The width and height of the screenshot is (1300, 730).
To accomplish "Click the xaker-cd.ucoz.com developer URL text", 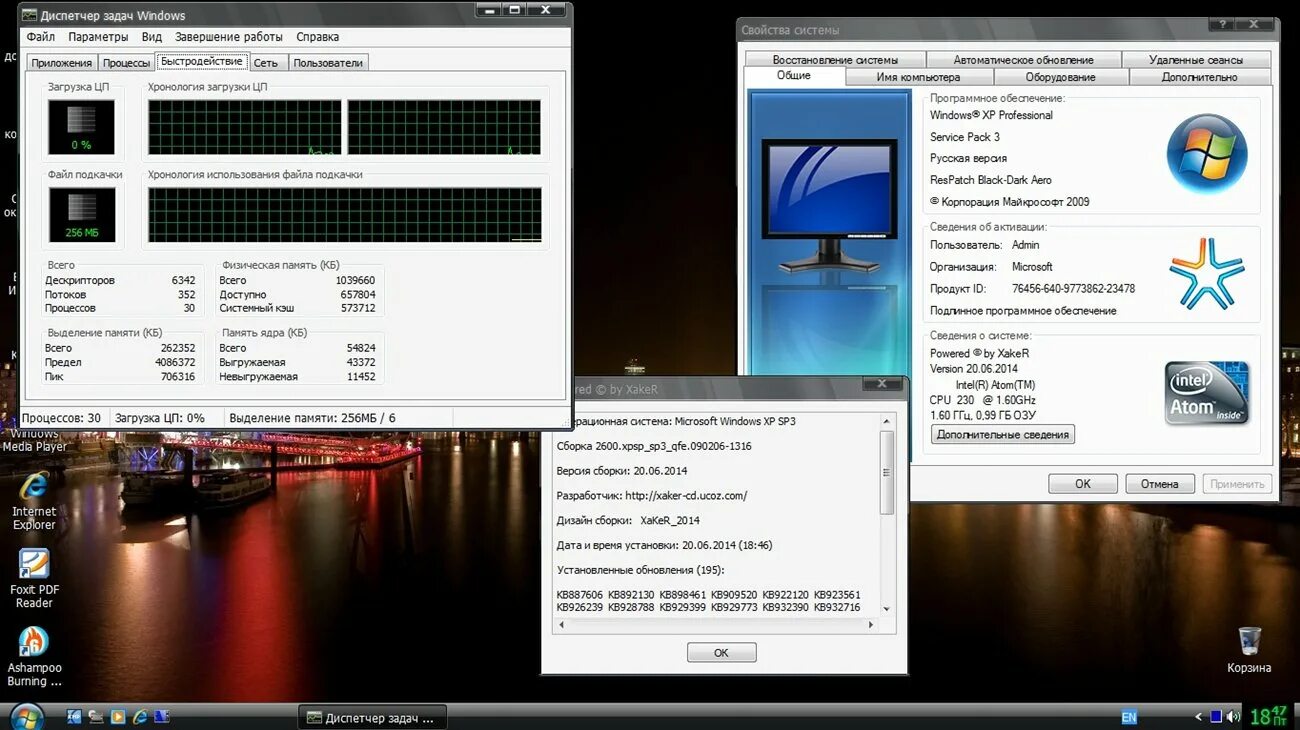I will [686, 495].
